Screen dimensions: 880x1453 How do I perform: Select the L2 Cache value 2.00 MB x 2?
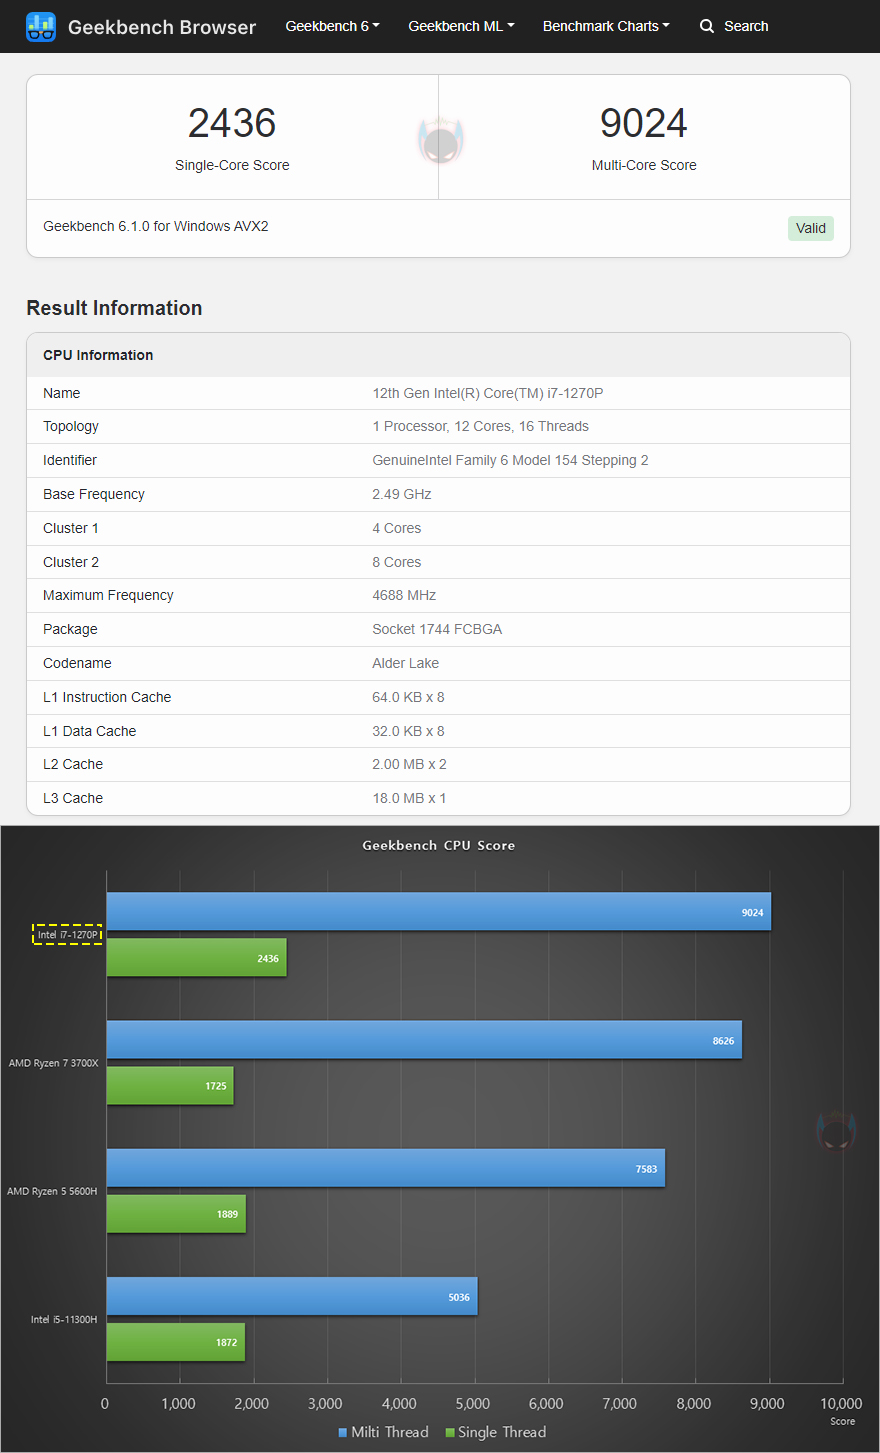(x=409, y=764)
